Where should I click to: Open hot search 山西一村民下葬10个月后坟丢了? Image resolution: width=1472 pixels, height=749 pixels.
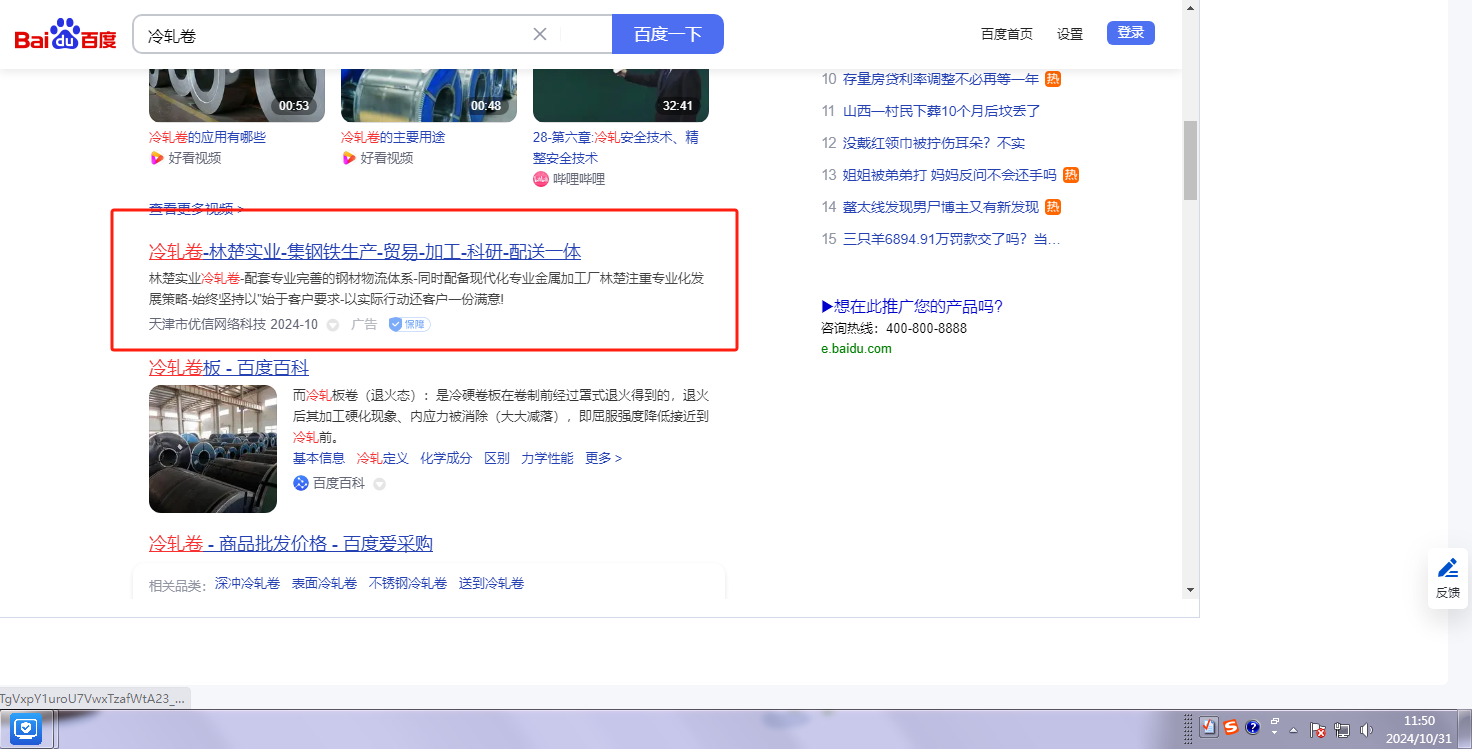coord(942,111)
